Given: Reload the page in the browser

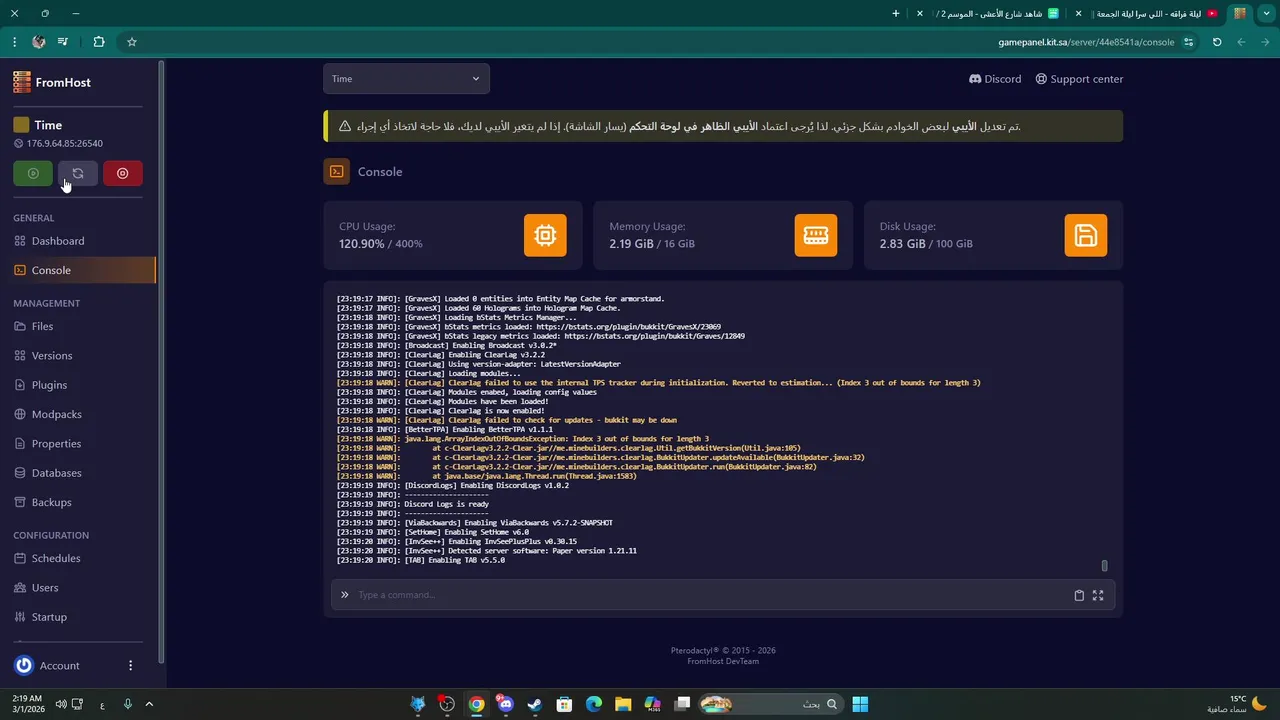Looking at the screenshot, I should coord(1217,42).
